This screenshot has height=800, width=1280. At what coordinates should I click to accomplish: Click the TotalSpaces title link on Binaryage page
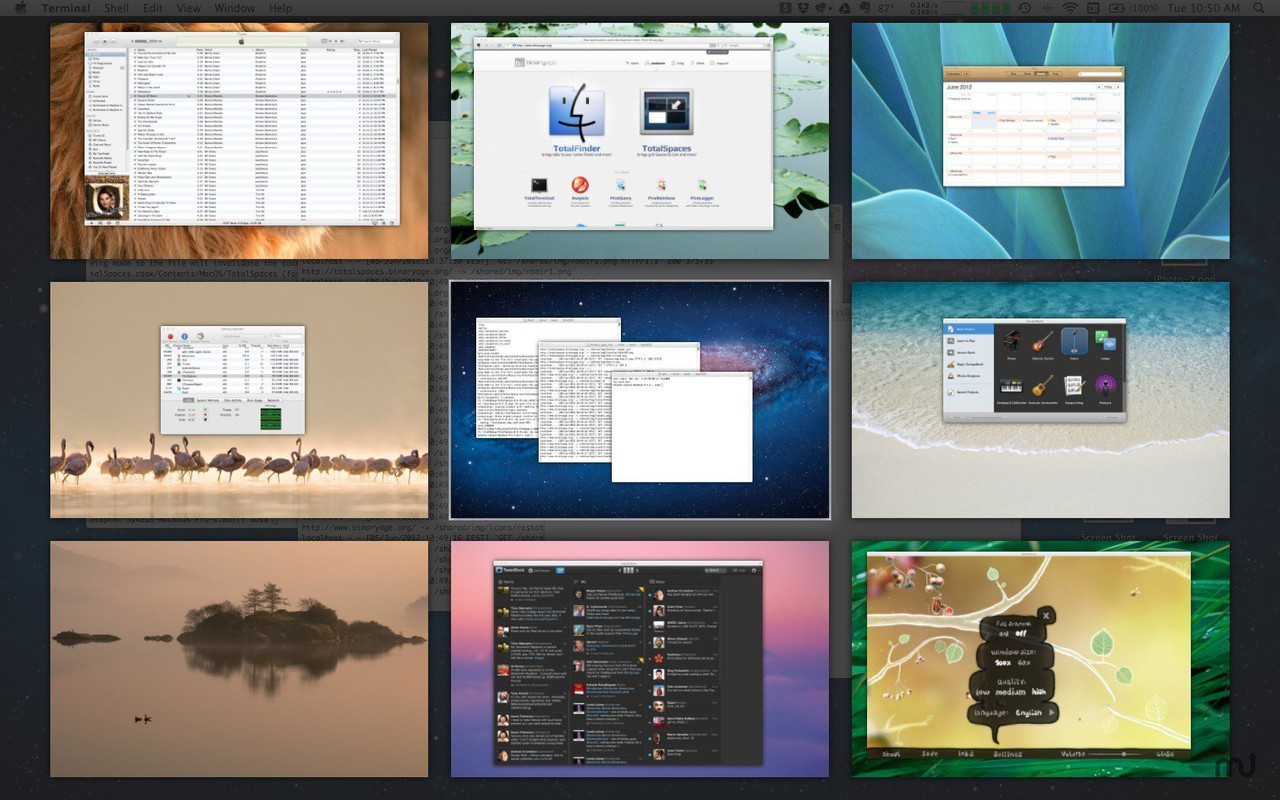667,148
